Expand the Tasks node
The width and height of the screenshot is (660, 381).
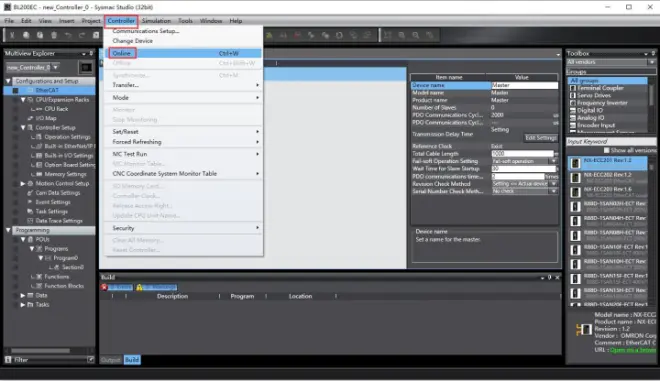pyautogui.click(x=23, y=305)
